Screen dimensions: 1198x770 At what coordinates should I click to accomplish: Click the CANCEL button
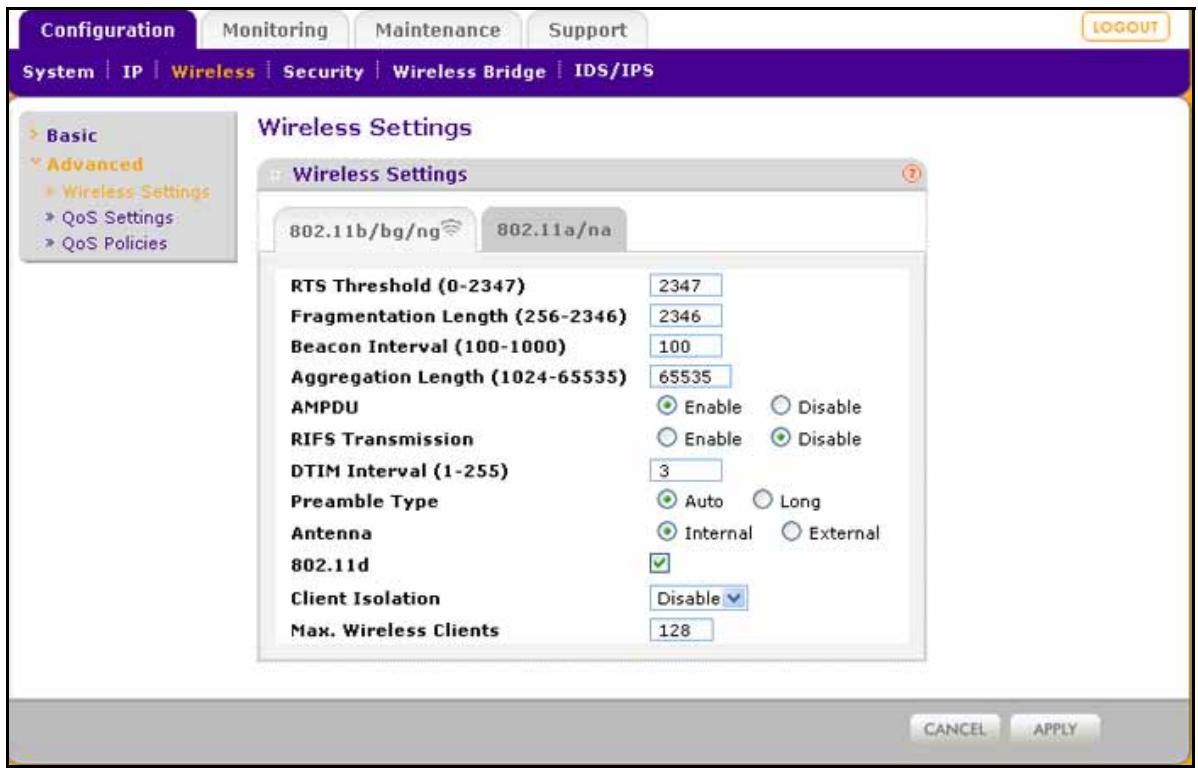(x=955, y=730)
